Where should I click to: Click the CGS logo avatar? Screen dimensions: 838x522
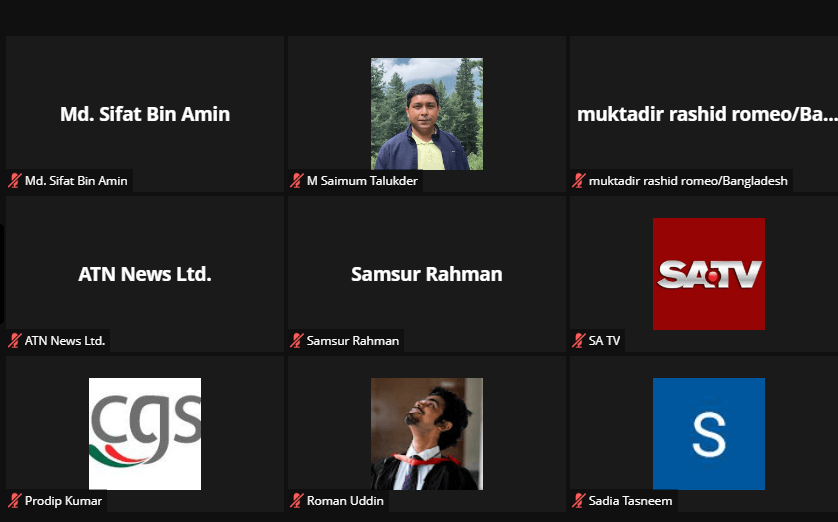[x=145, y=434]
